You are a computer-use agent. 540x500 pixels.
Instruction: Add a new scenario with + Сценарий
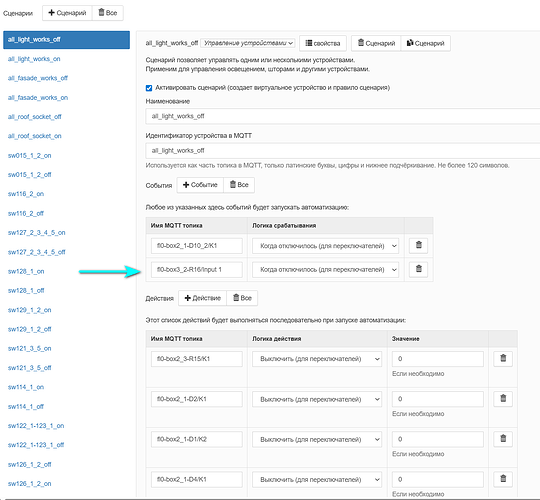click(x=67, y=13)
